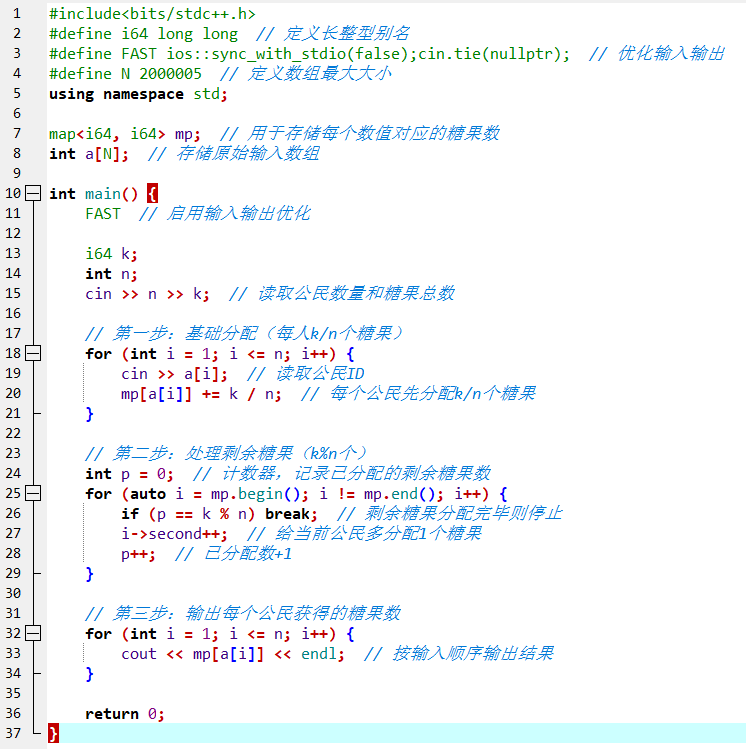This screenshot has height=749, width=746.
Task: Click the number '2000005' on line 4
Action: pos(171,74)
